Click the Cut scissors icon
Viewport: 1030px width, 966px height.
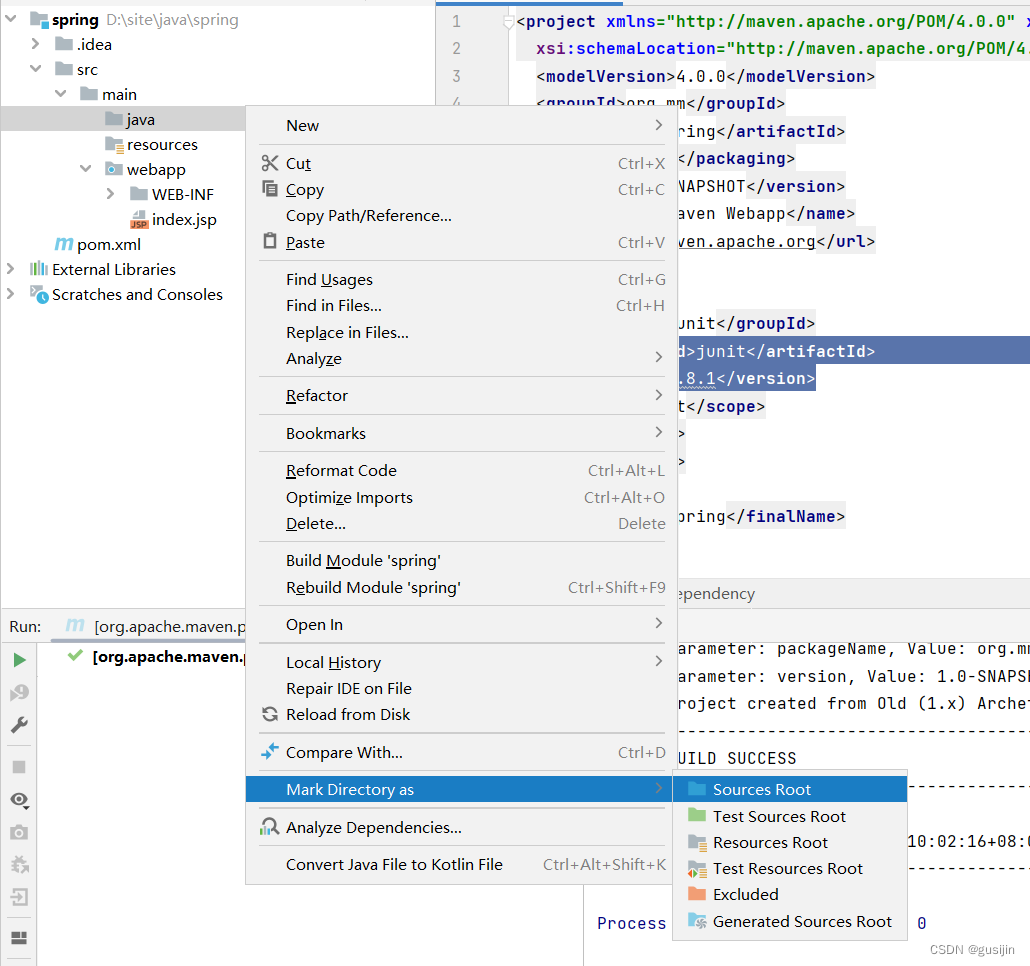269,163
